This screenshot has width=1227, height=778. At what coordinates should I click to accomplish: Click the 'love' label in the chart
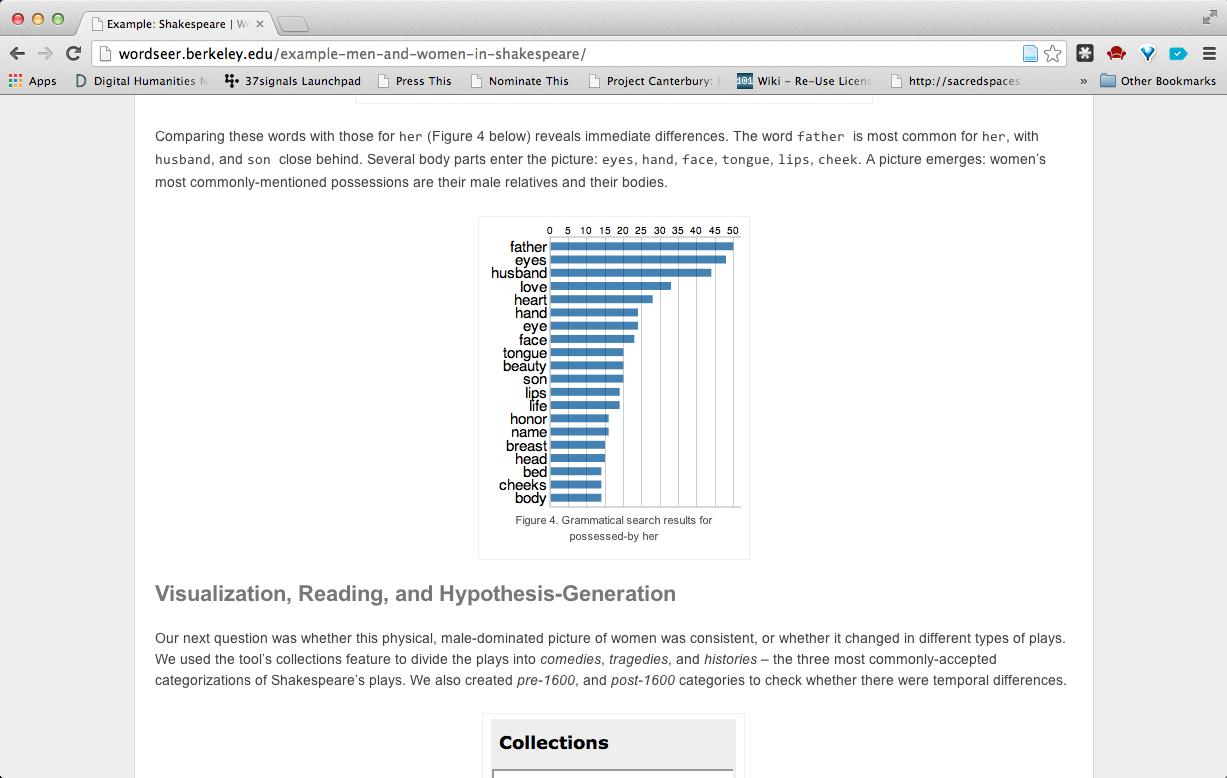coord(533,287)
